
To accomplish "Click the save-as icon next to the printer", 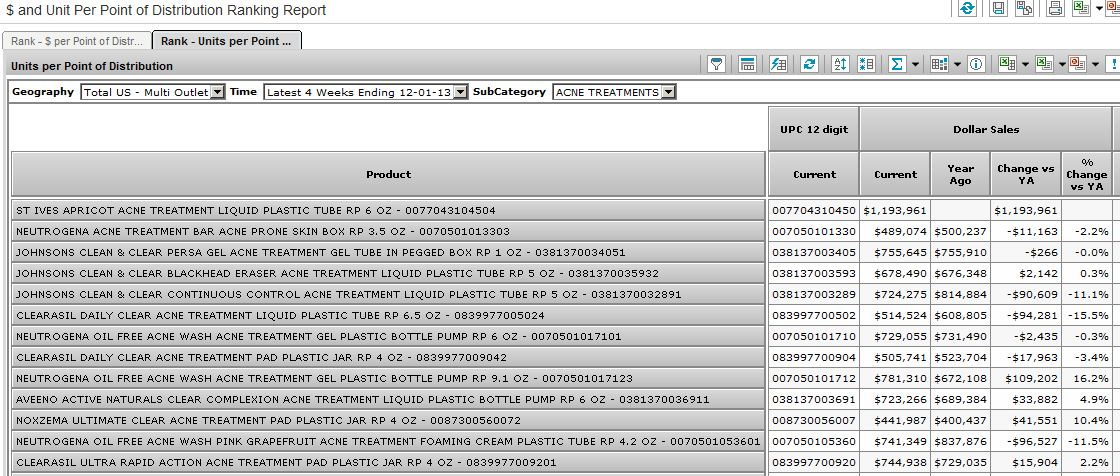I will tap(1024, 9).
